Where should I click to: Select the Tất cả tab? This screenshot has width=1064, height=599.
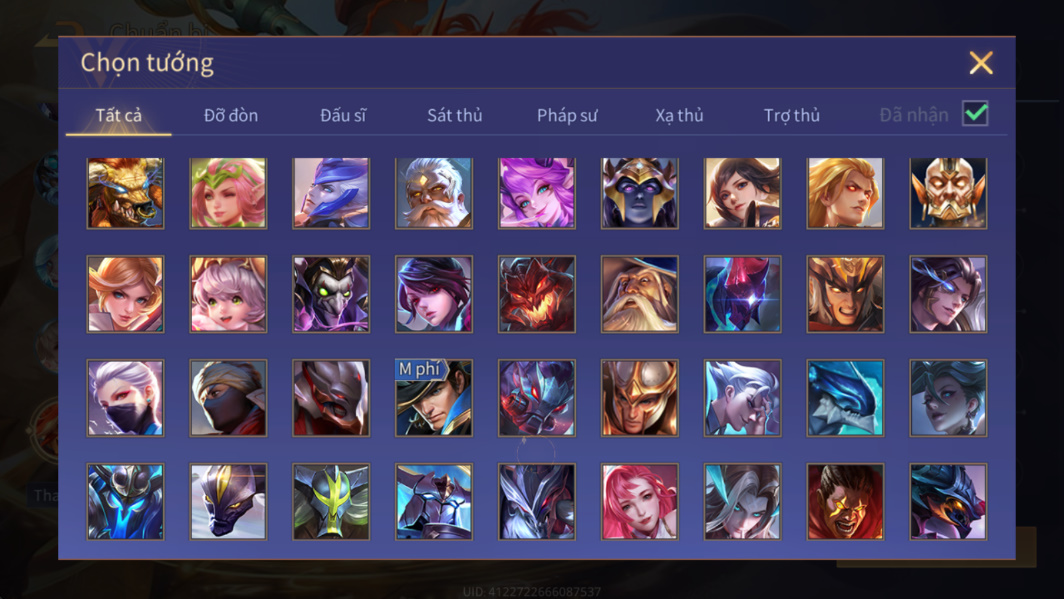coord(119,115)
